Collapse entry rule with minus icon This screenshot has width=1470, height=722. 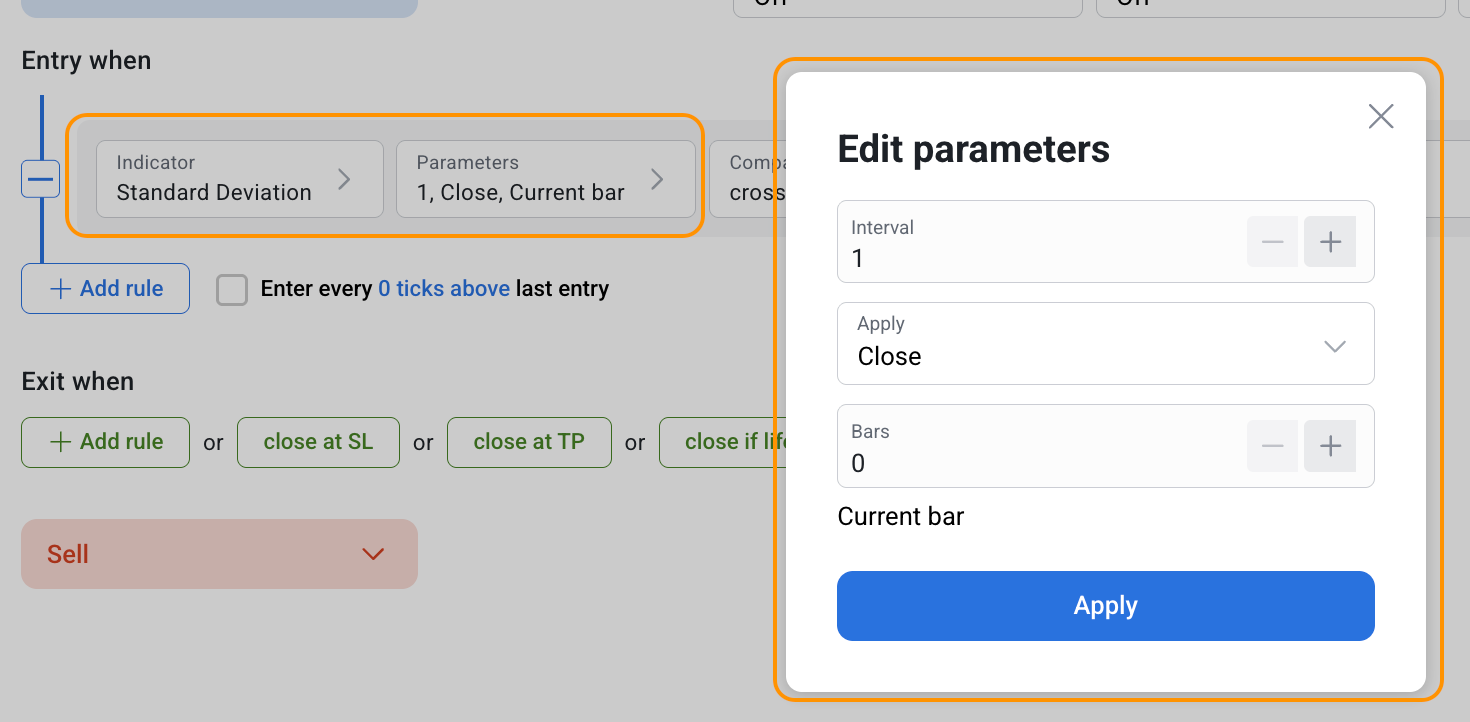tap(41, 179)
